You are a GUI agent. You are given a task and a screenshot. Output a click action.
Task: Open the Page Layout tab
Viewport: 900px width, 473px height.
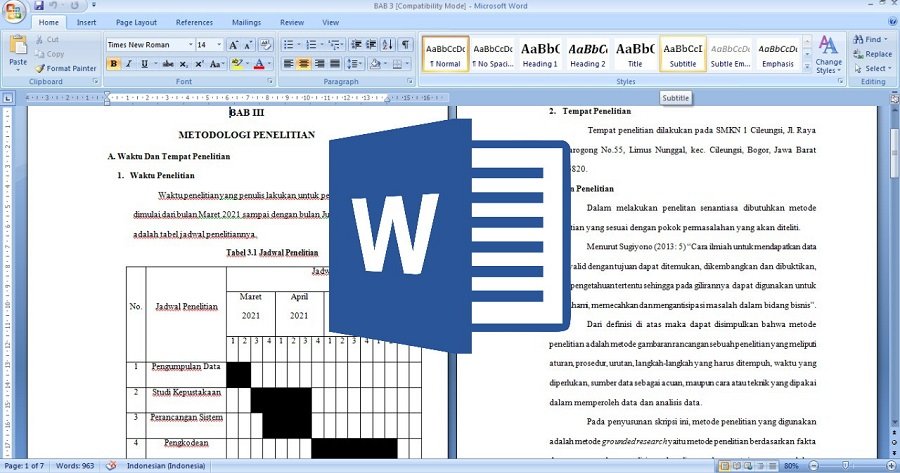click(136, 22)
